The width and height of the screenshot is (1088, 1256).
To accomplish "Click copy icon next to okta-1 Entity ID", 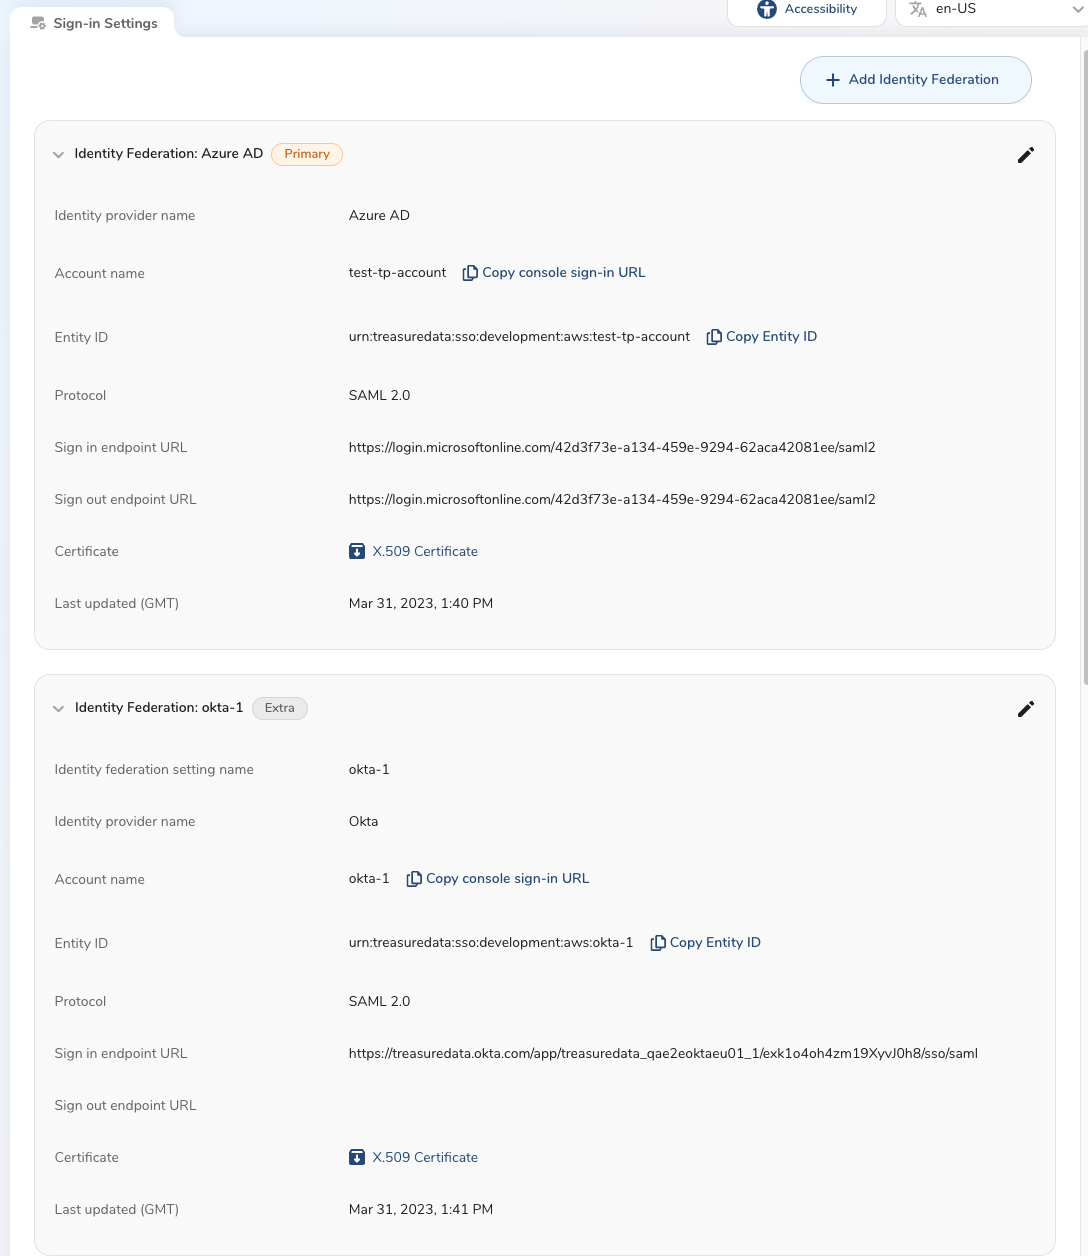I will click(657, 943).
